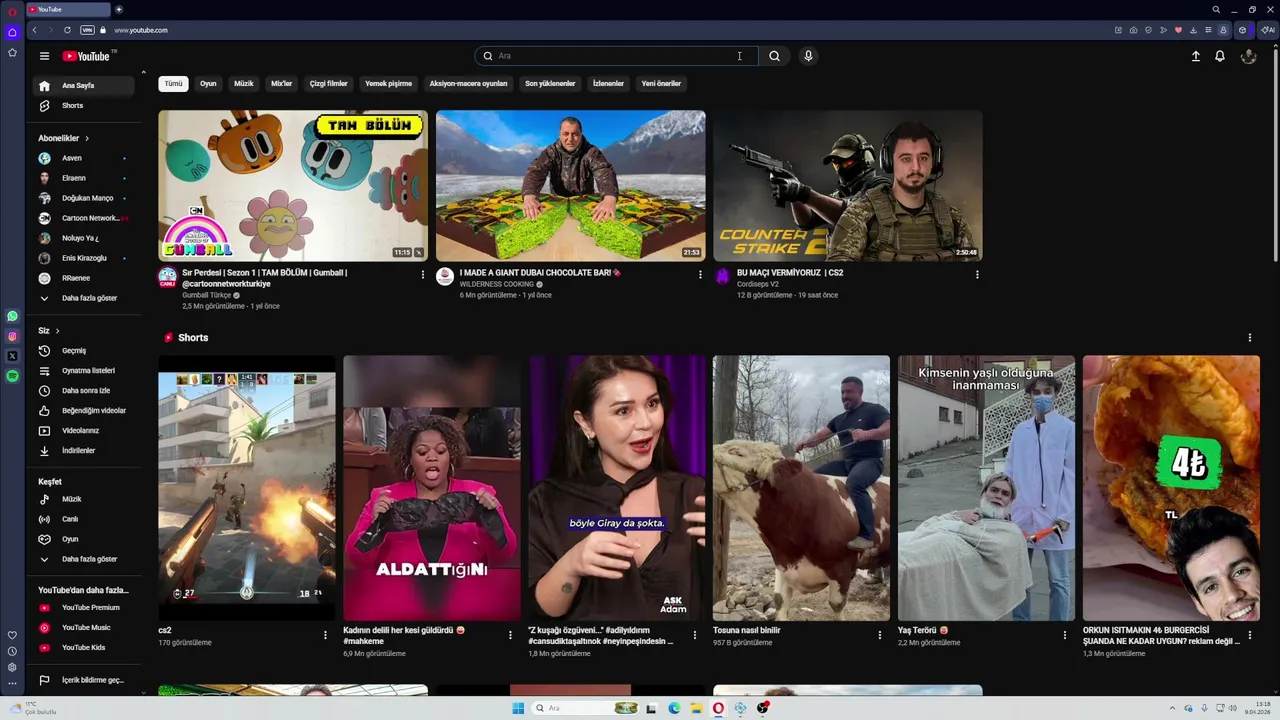Open the VPN badge in address bar
The width and height of the screenshot is (1280, 720).
coord(87,30)
